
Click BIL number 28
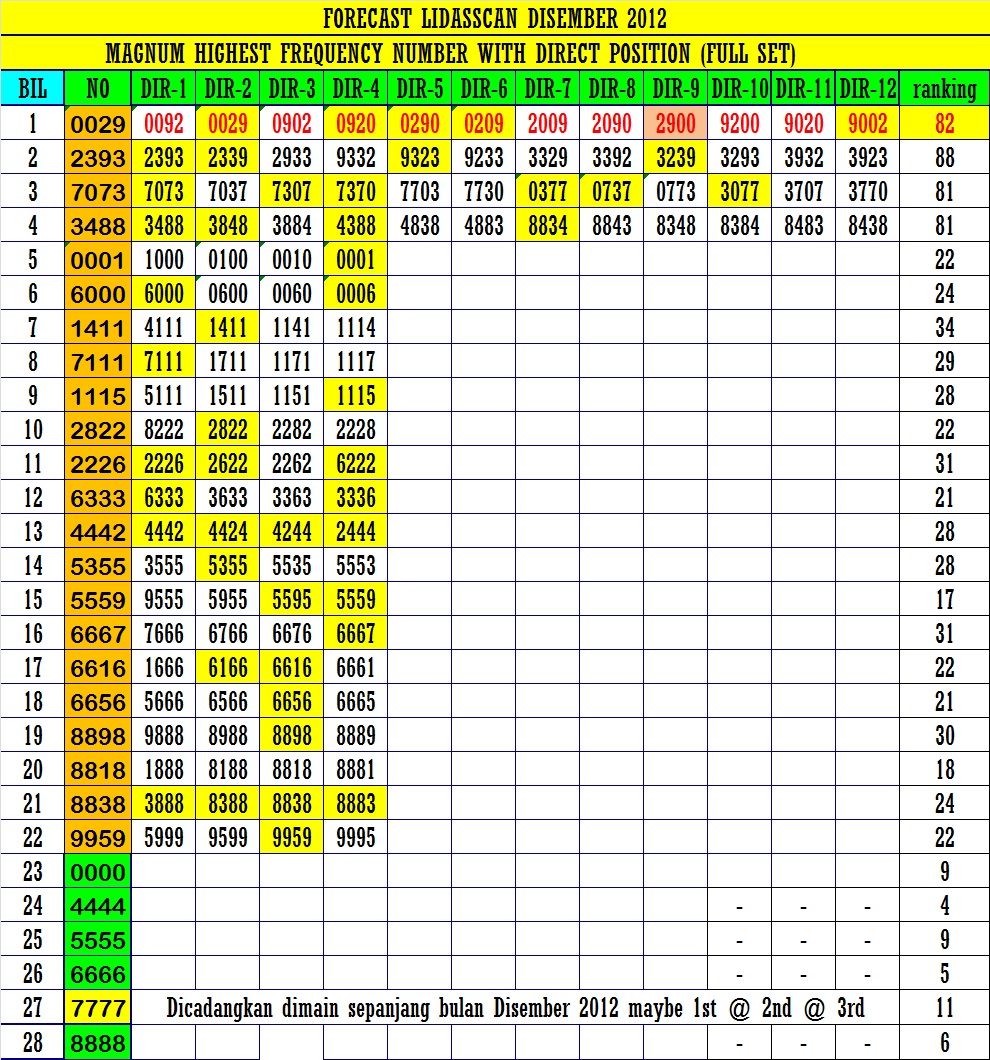point(32,1042)
